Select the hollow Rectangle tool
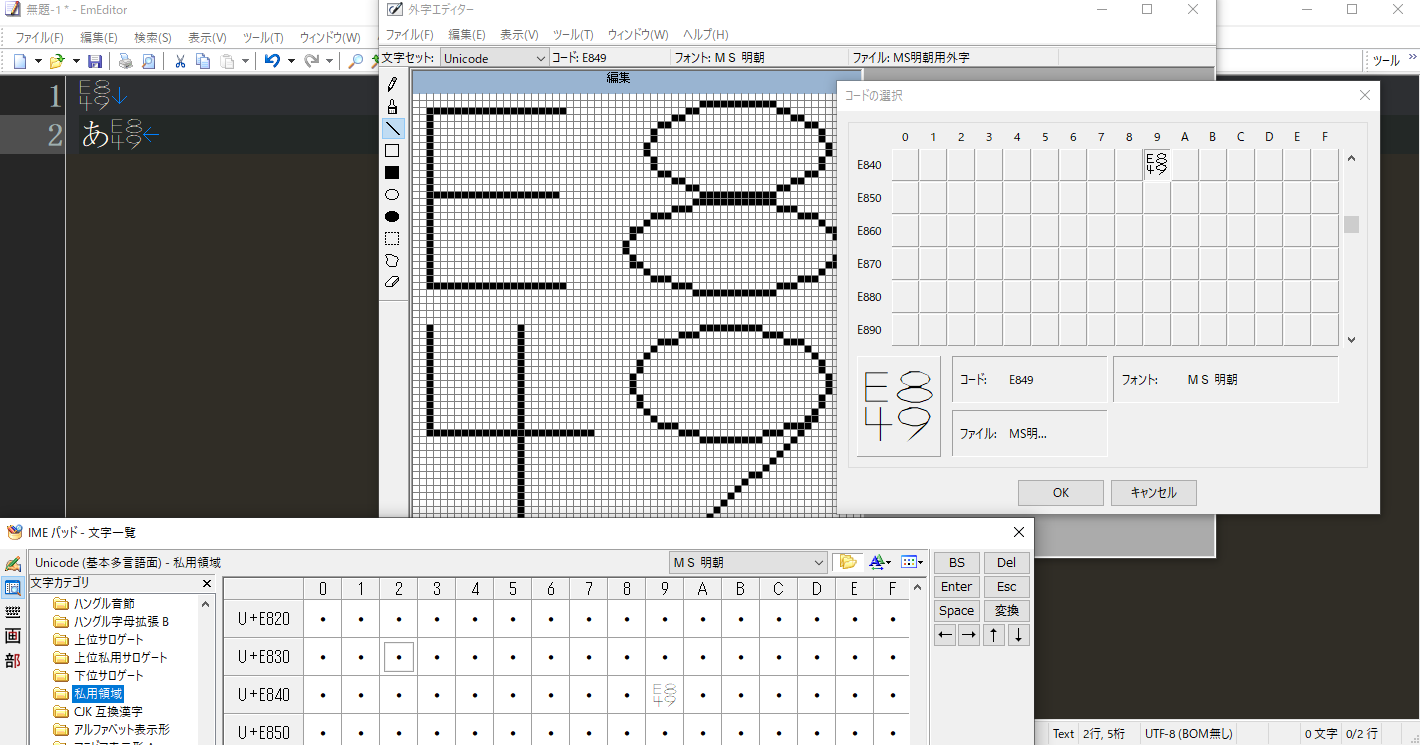Screen dimensions: 1420x745 (x=392, y=150)
